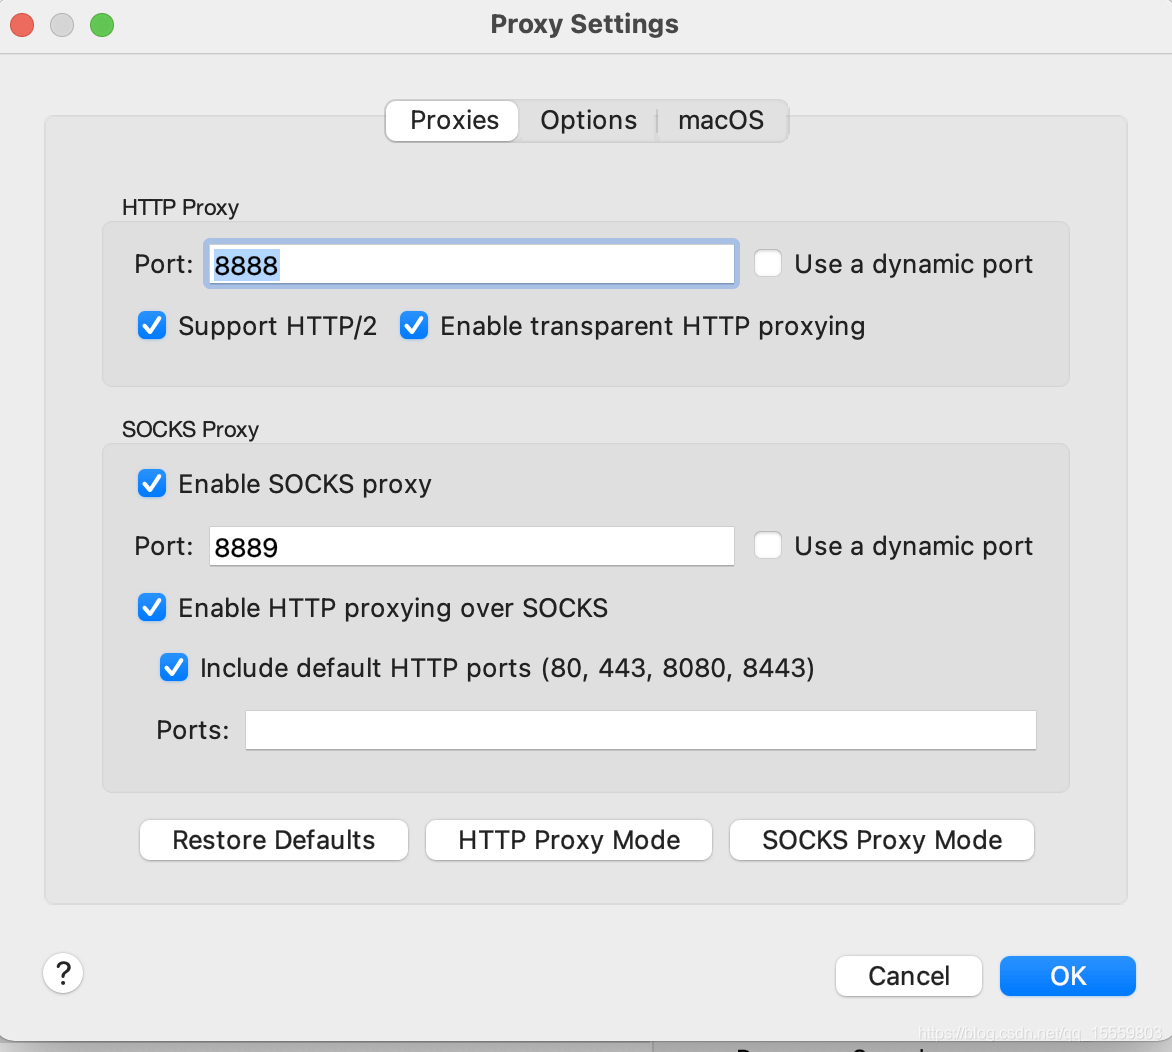Disable transparent HTTP proxying checkbox
Viewport: 1172px width, 1052px height.
(x=414, y=326)
